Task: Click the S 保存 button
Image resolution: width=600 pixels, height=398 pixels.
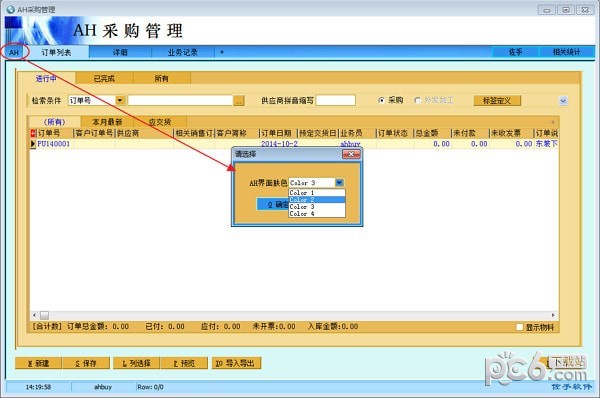Action: pos(86,363)
